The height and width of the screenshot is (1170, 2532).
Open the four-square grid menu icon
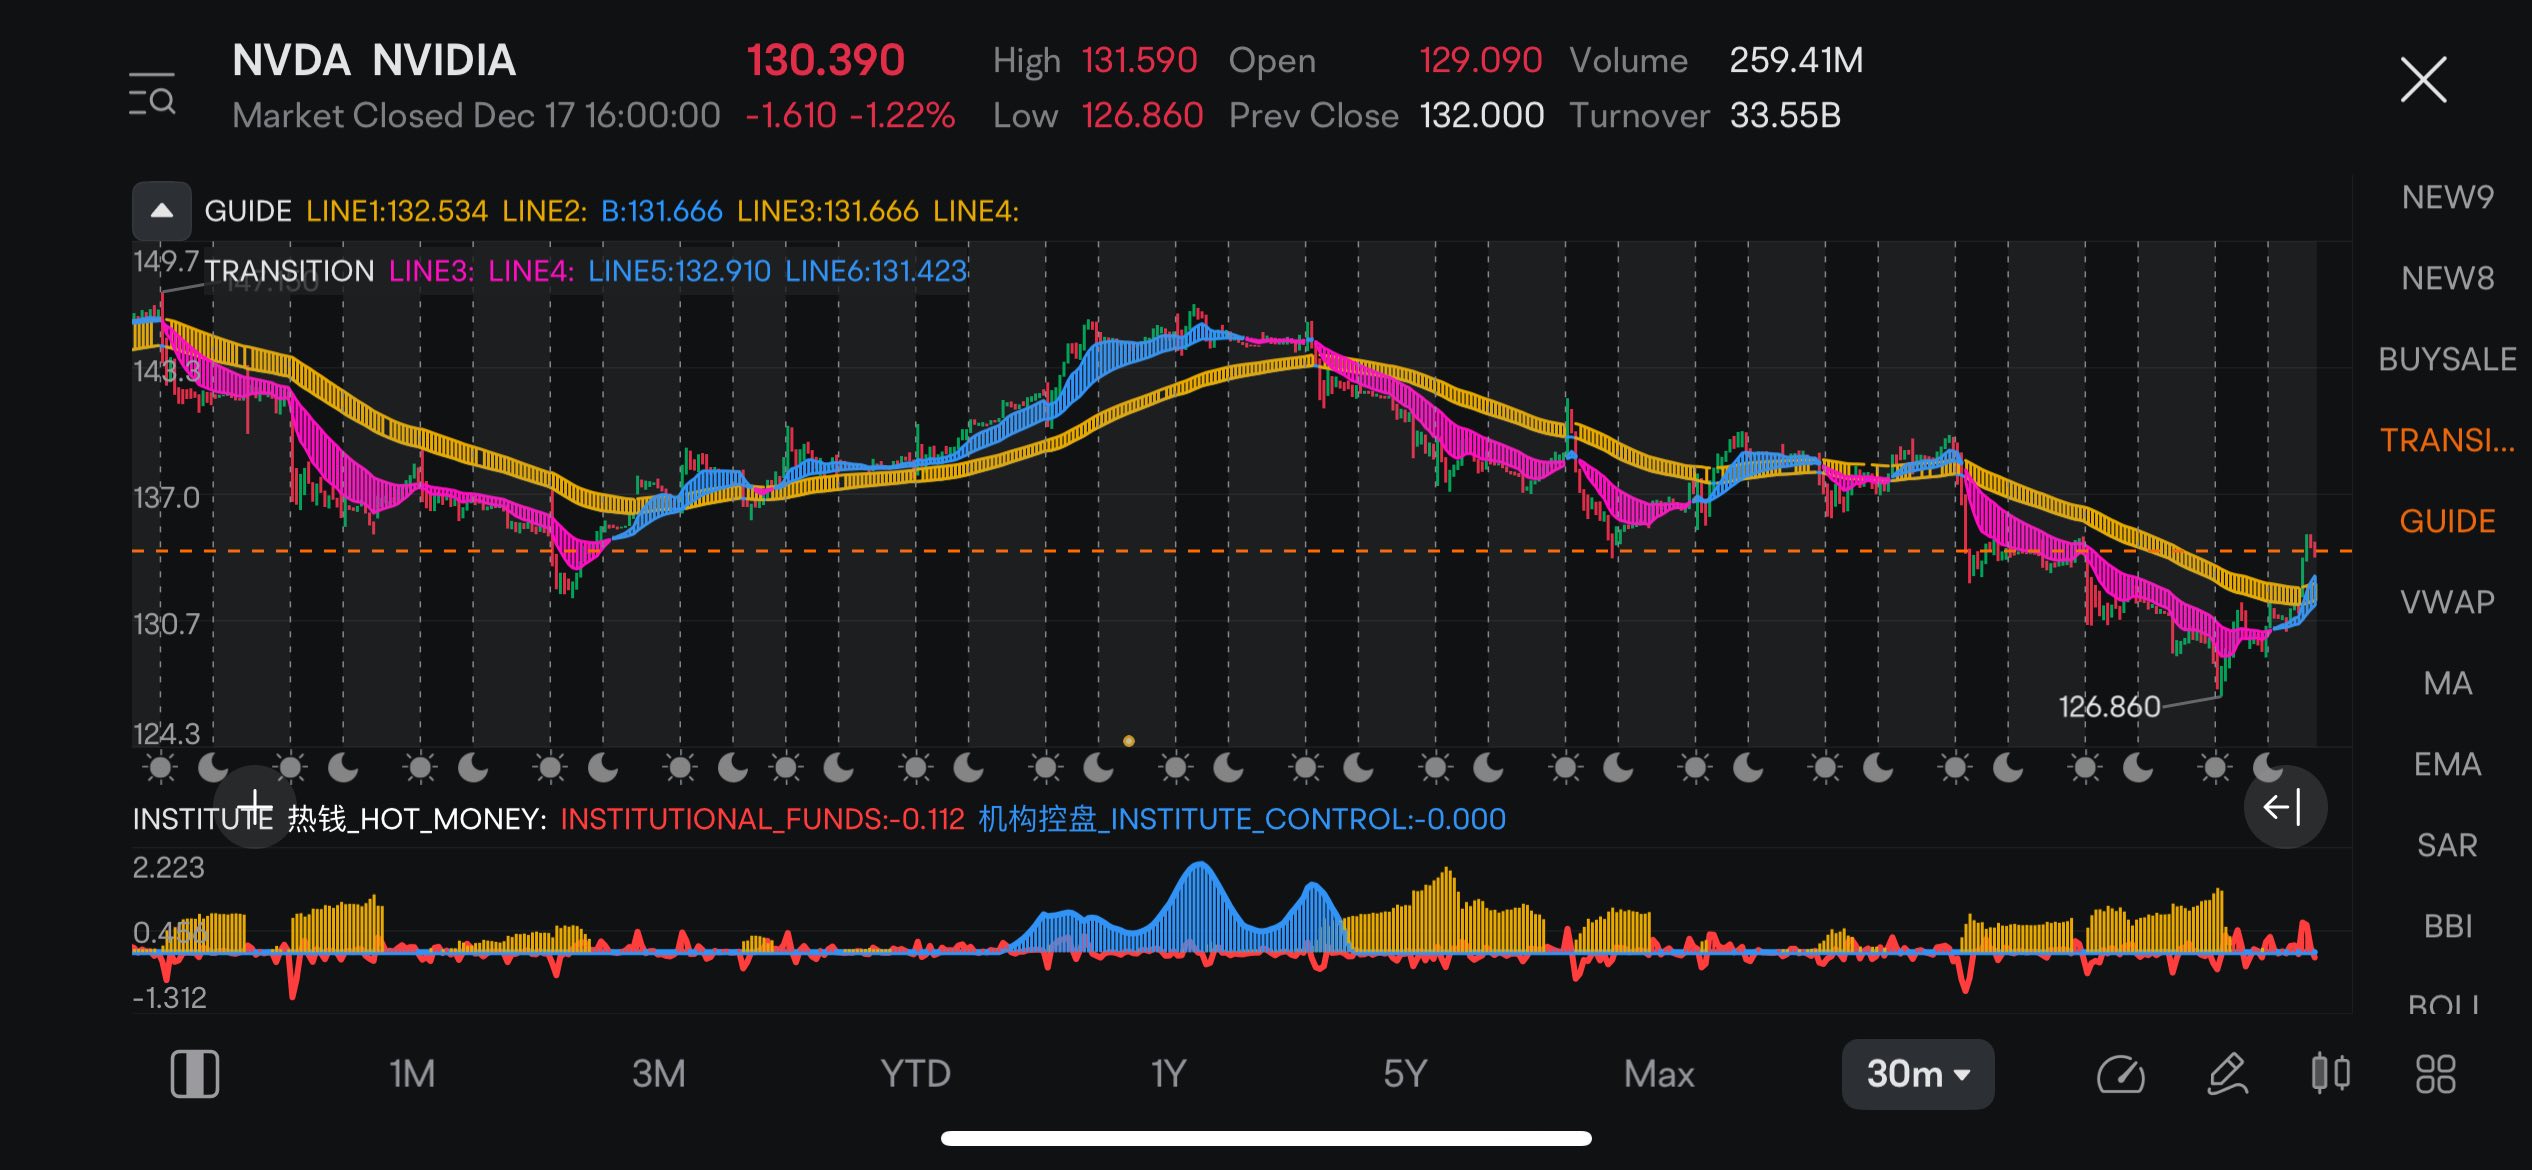tap(2435, 1075)
